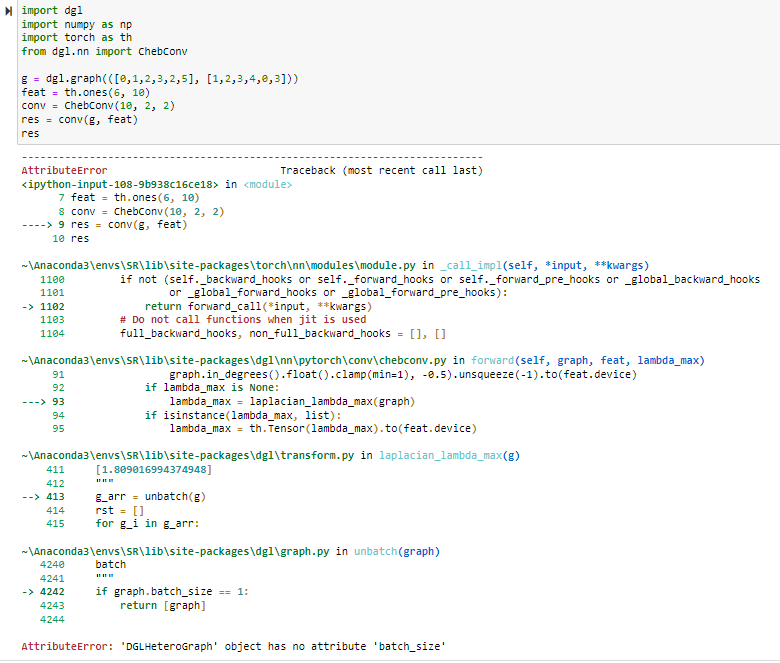Image resolution: width=780 pixels, height=663 pixels.
Task: Click the run cell play icon
Action: coord(8,11)
